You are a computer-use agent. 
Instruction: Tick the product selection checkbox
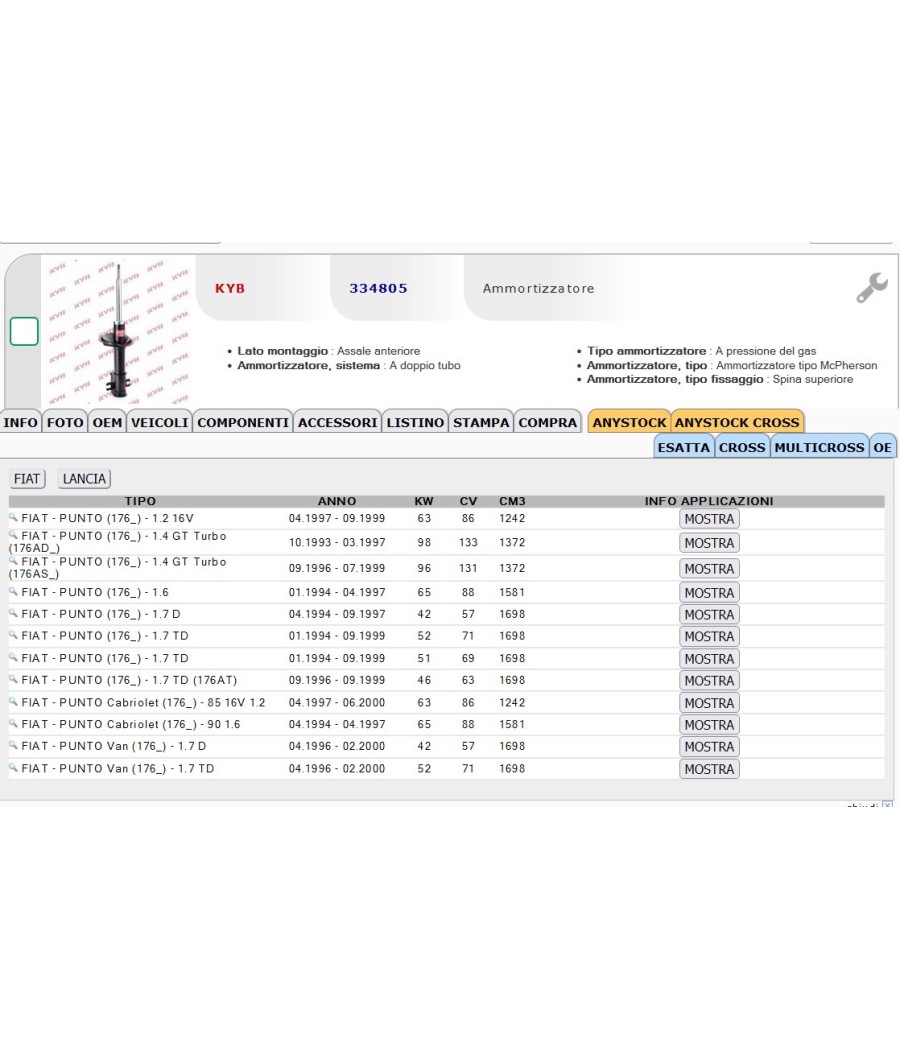click(x=24, y=331)
